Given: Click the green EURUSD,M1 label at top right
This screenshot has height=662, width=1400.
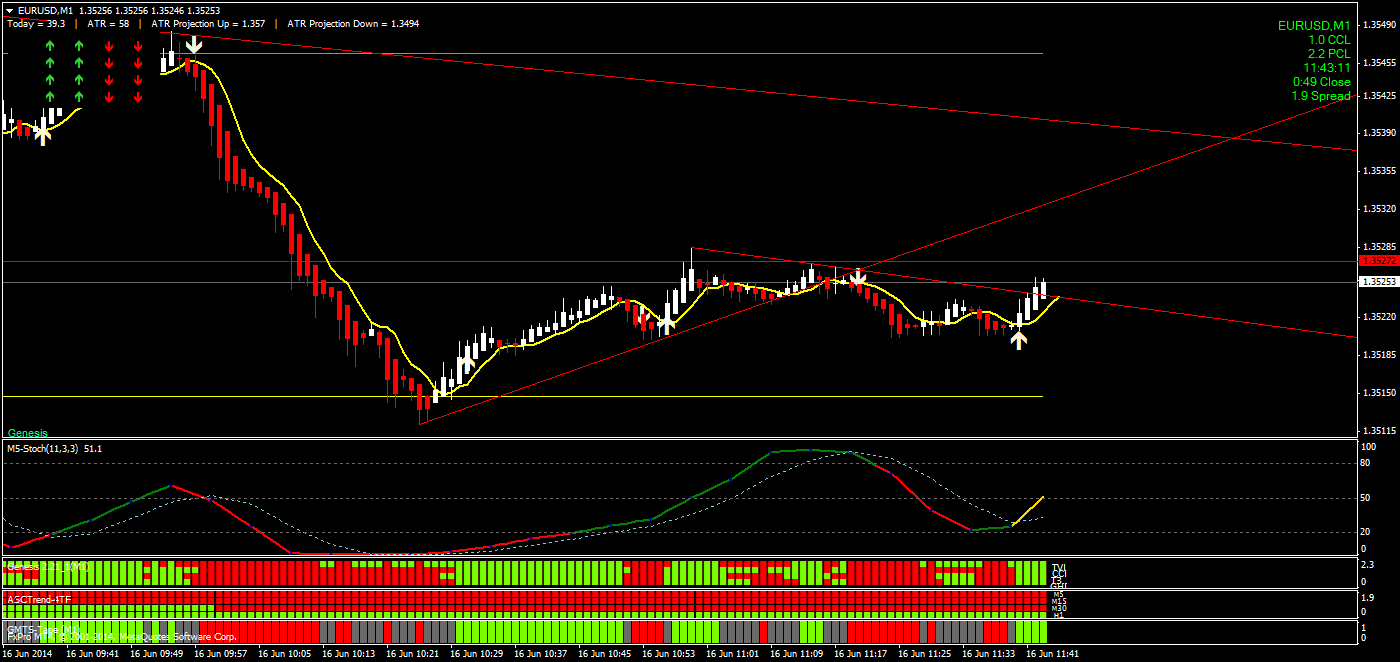Looking at the screenshot, I should [1313, 25].
